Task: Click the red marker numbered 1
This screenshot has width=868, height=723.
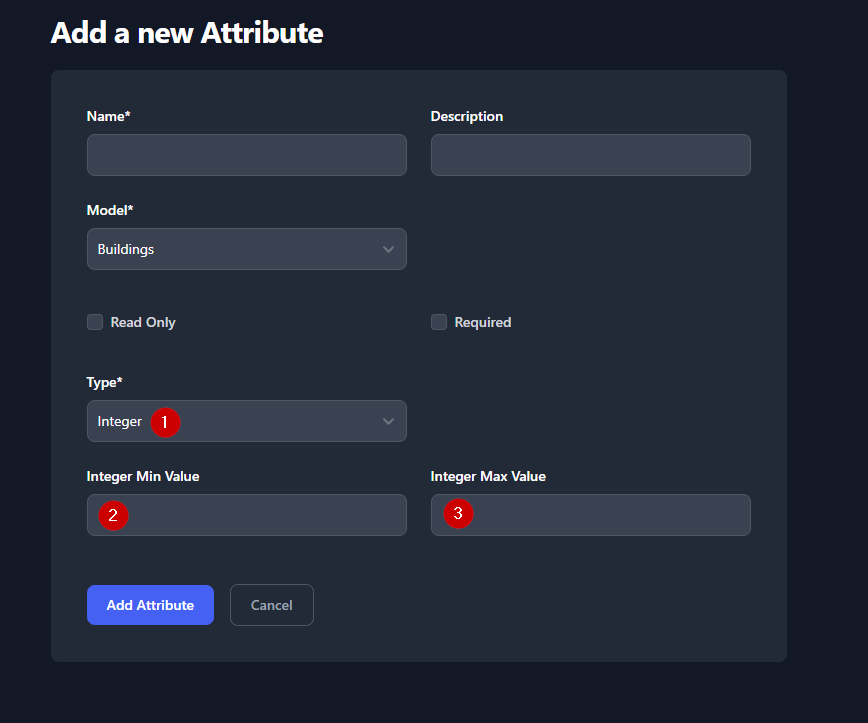Action: click(165, 422)
